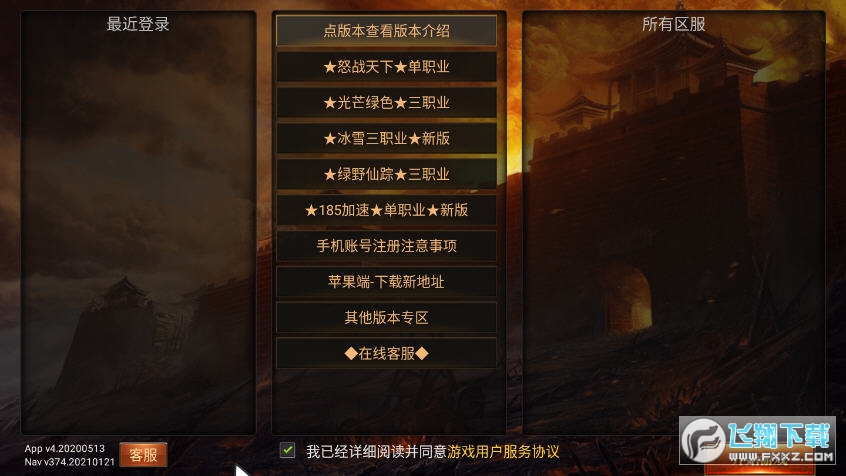846x476 pixels.
Task: Click the partially hidden red start button
Action: (760, 468)
